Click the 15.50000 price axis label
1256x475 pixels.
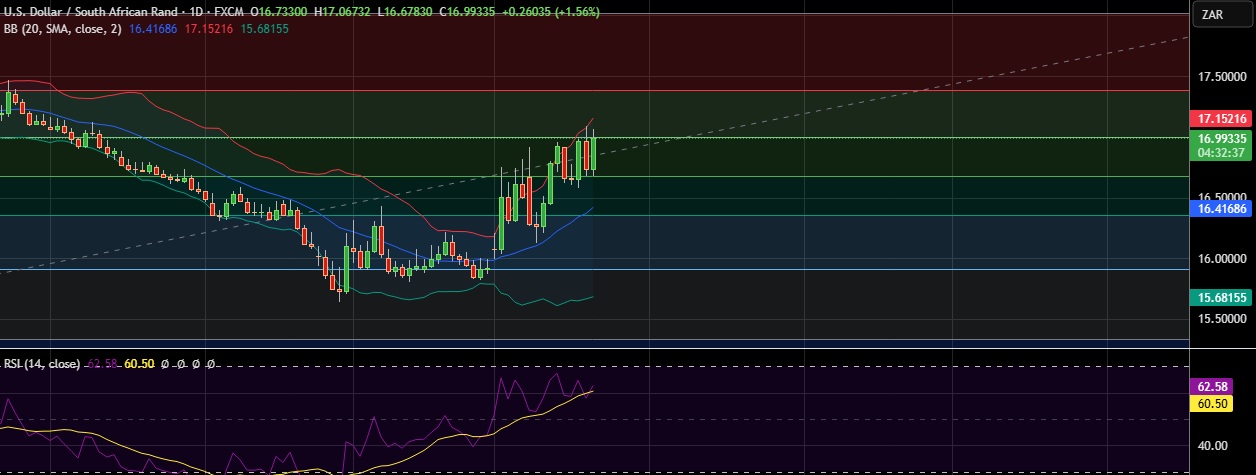coord(1223,318)
